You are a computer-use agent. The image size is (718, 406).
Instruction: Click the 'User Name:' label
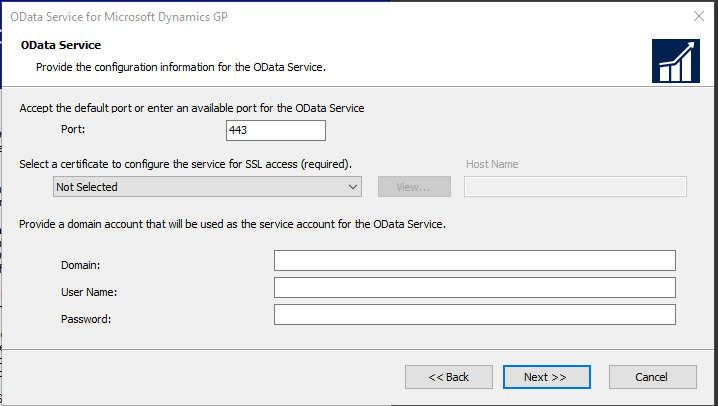[89, 292]
